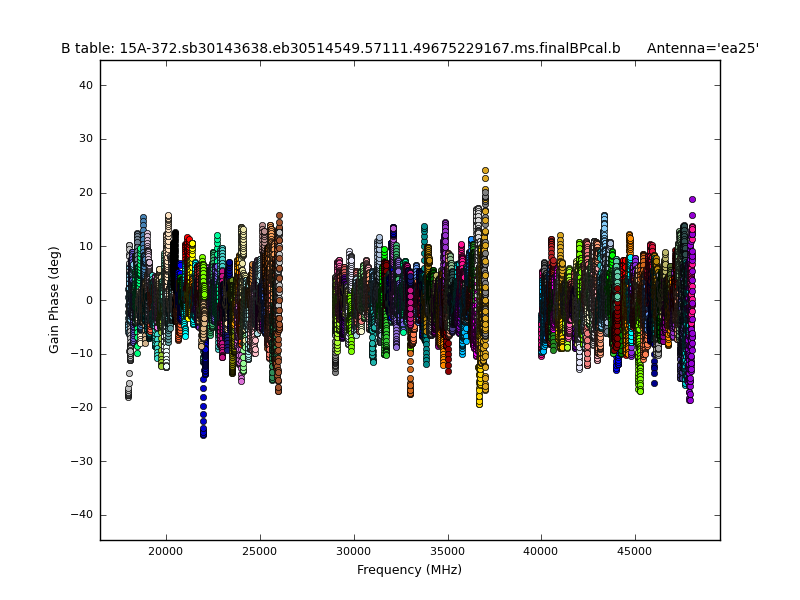Click the 25000 x-axis tick label

tap(260, 551)
